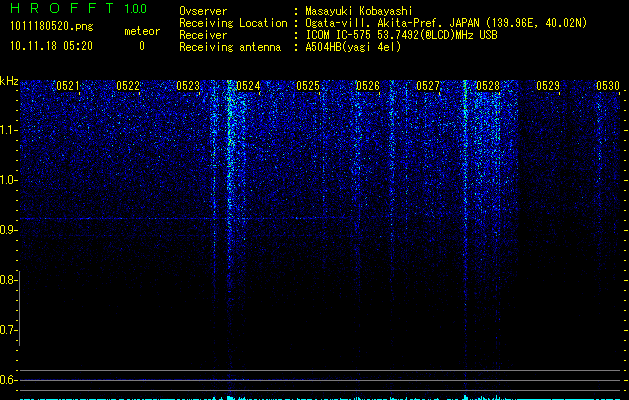
Task: Click the 0527 time marker
Action: [428, 85]
